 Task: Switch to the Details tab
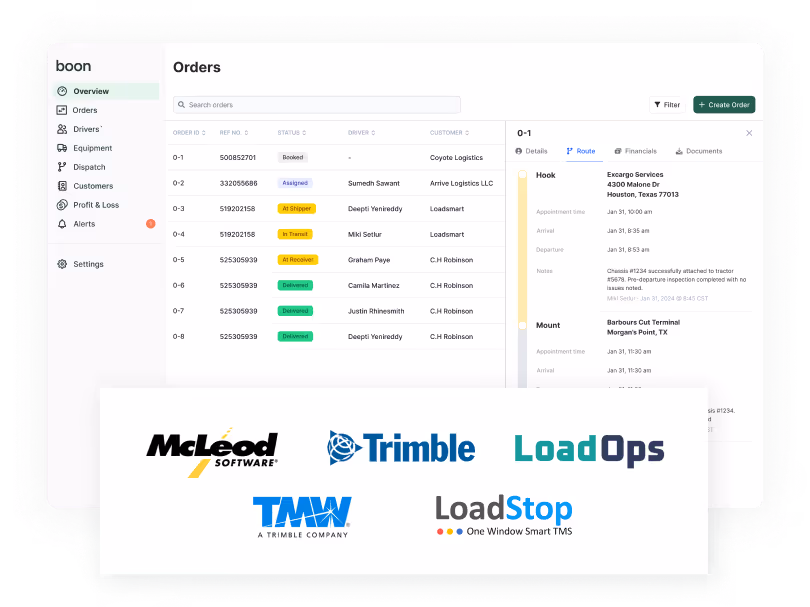click(x=532, y=151)
